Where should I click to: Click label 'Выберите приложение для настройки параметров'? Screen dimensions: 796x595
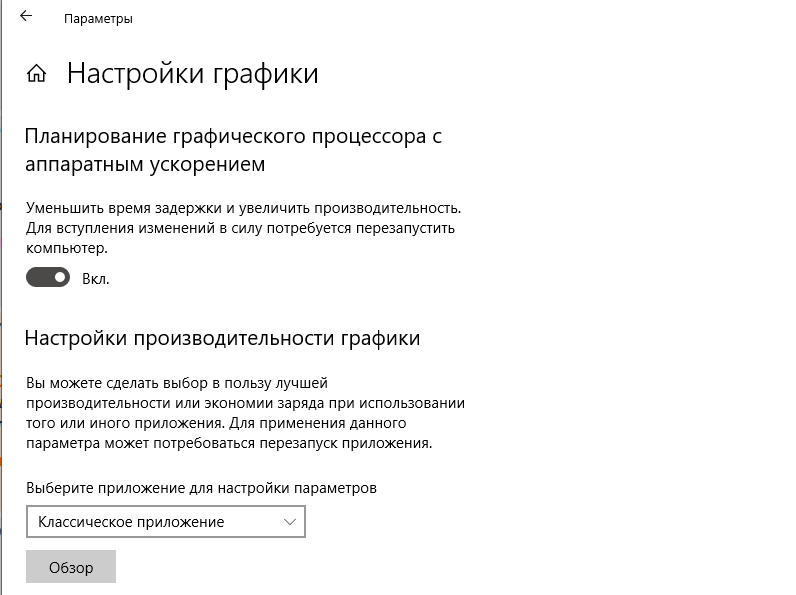[x=202, y=488]
